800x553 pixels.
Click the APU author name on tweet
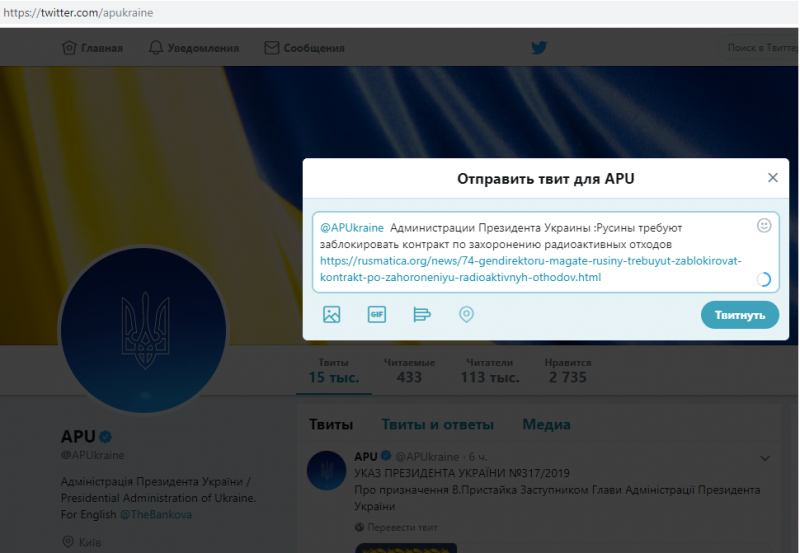click(366, 457)
